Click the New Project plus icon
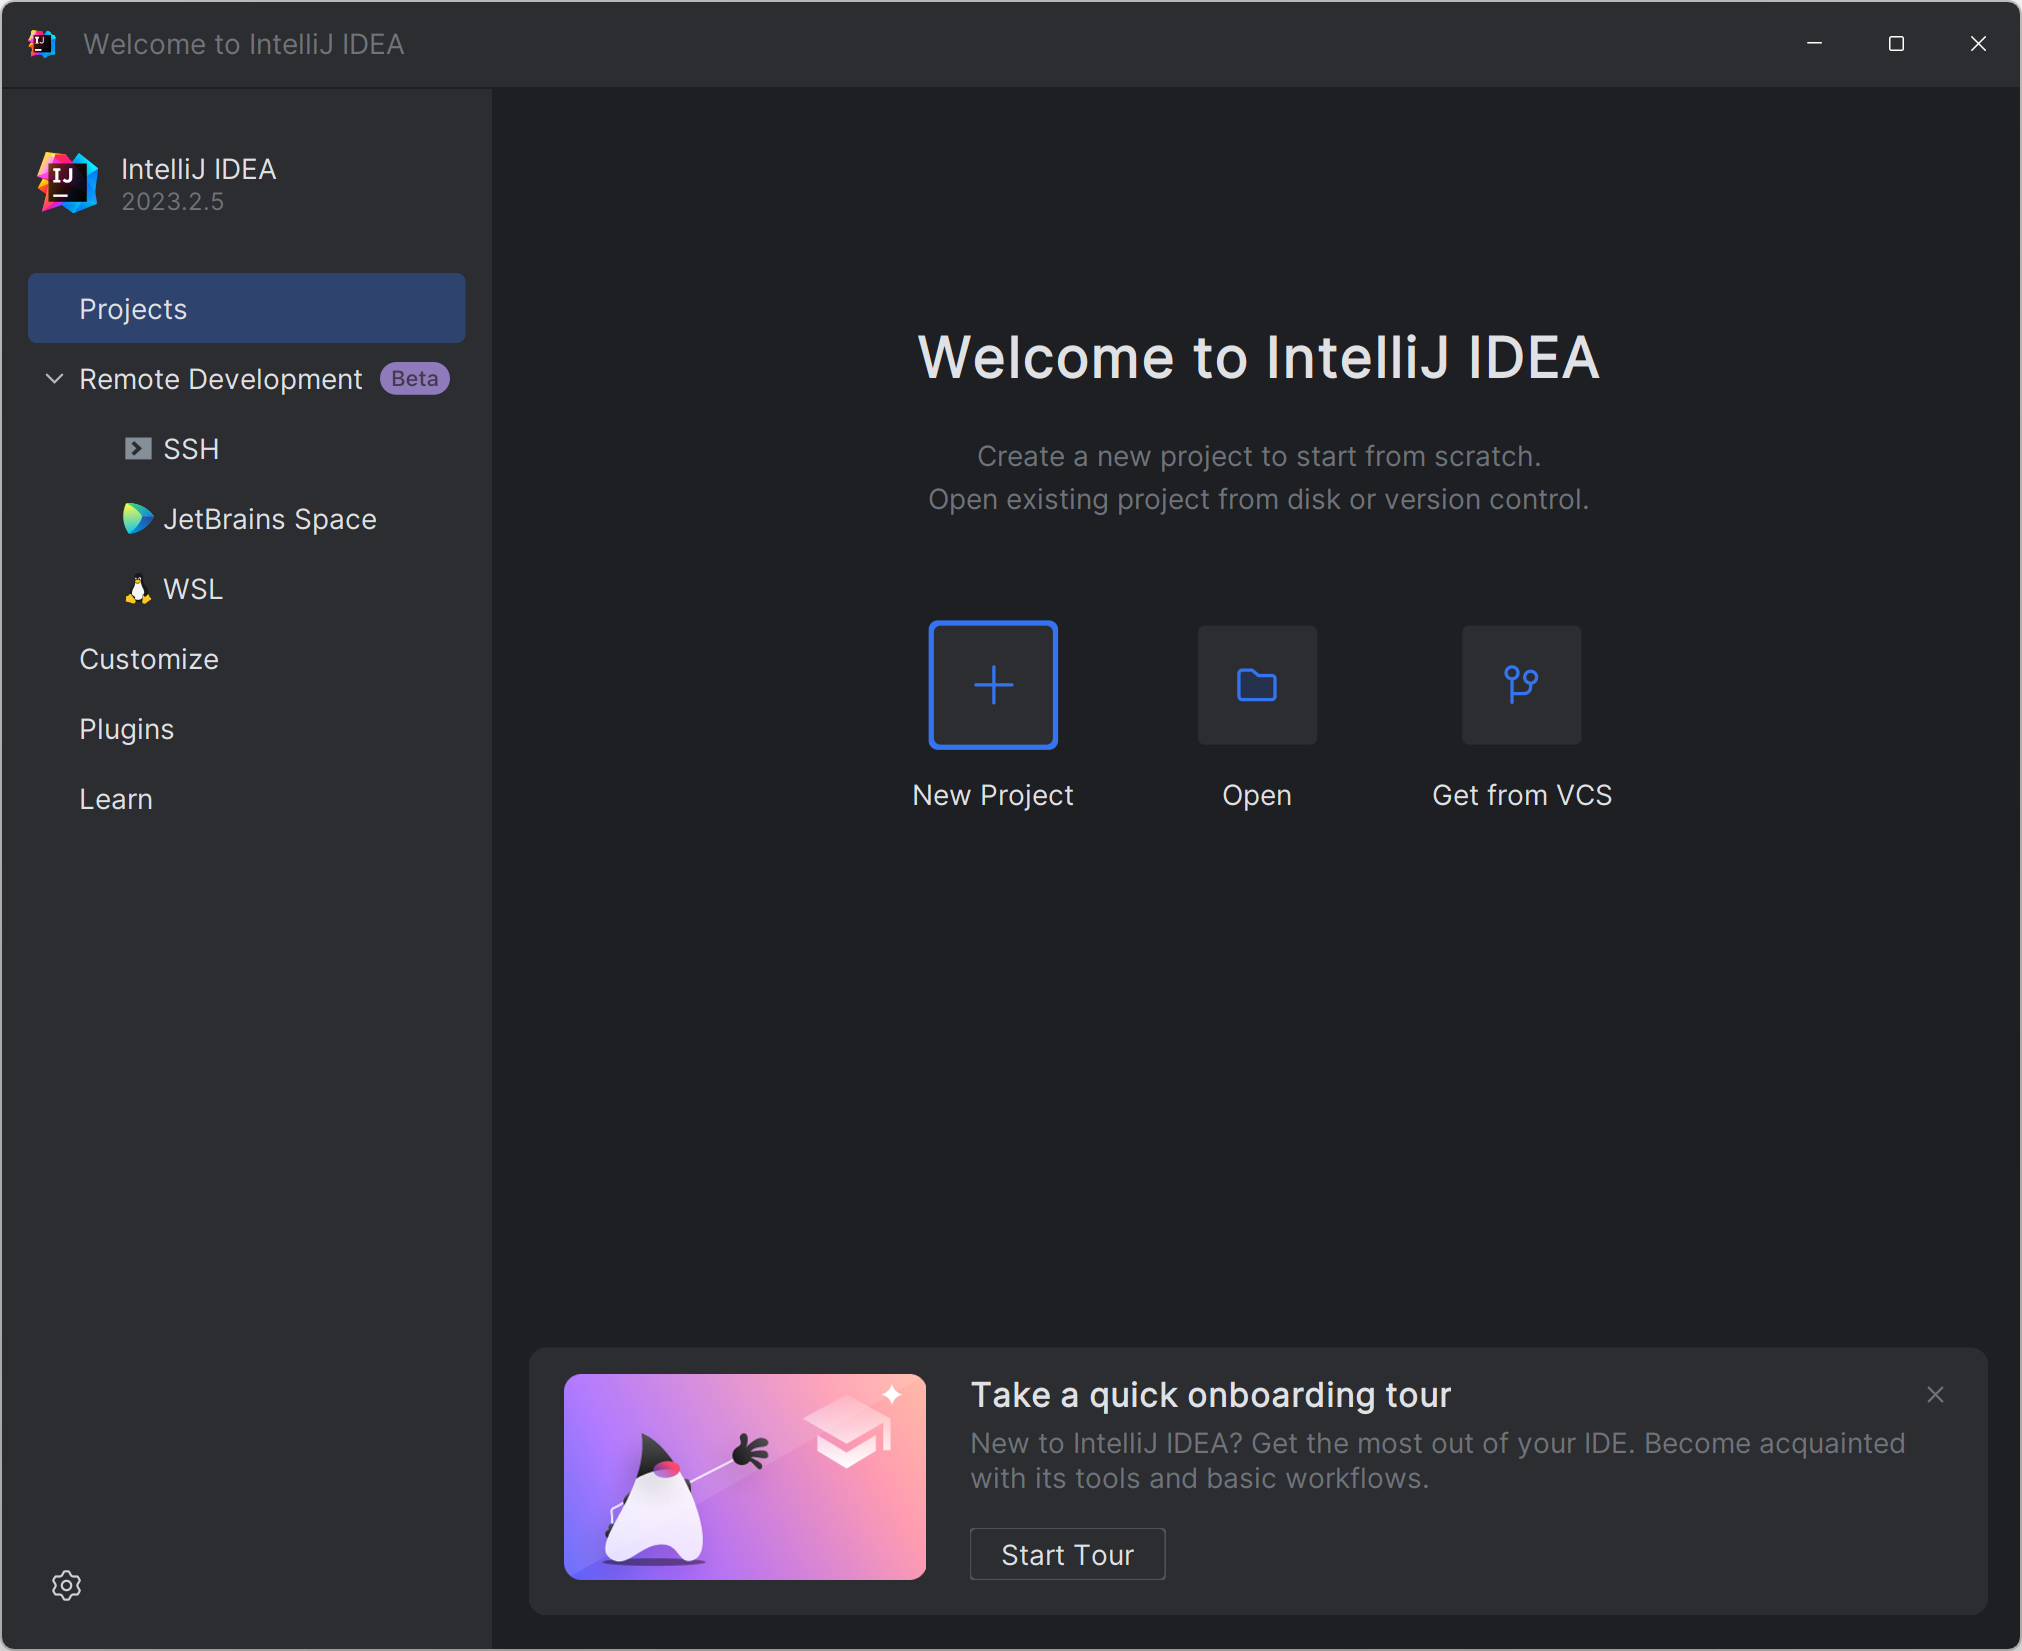 (x=993, y=685)
